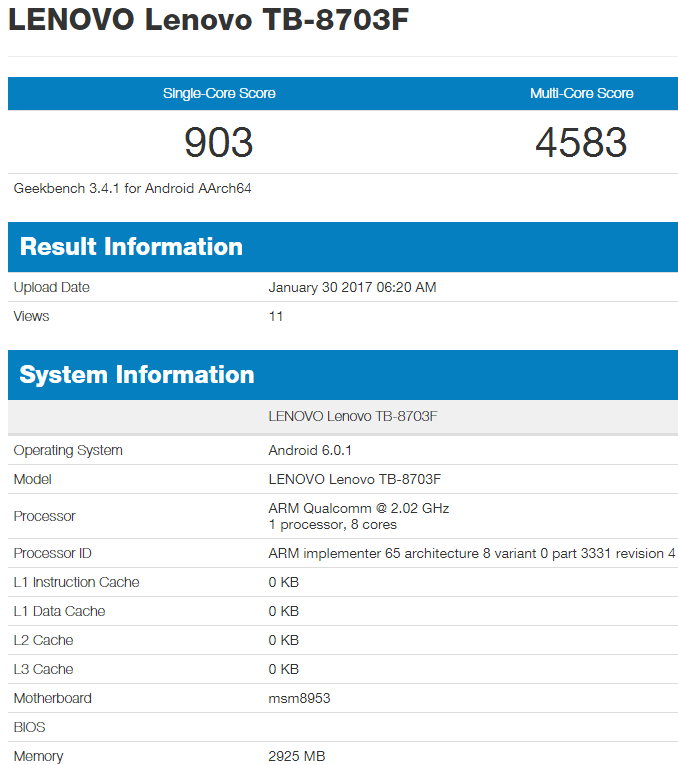Select the ARM implementer 65 architecture value
The height and width of the screenshot is (765, 678).
click(472, 553)
